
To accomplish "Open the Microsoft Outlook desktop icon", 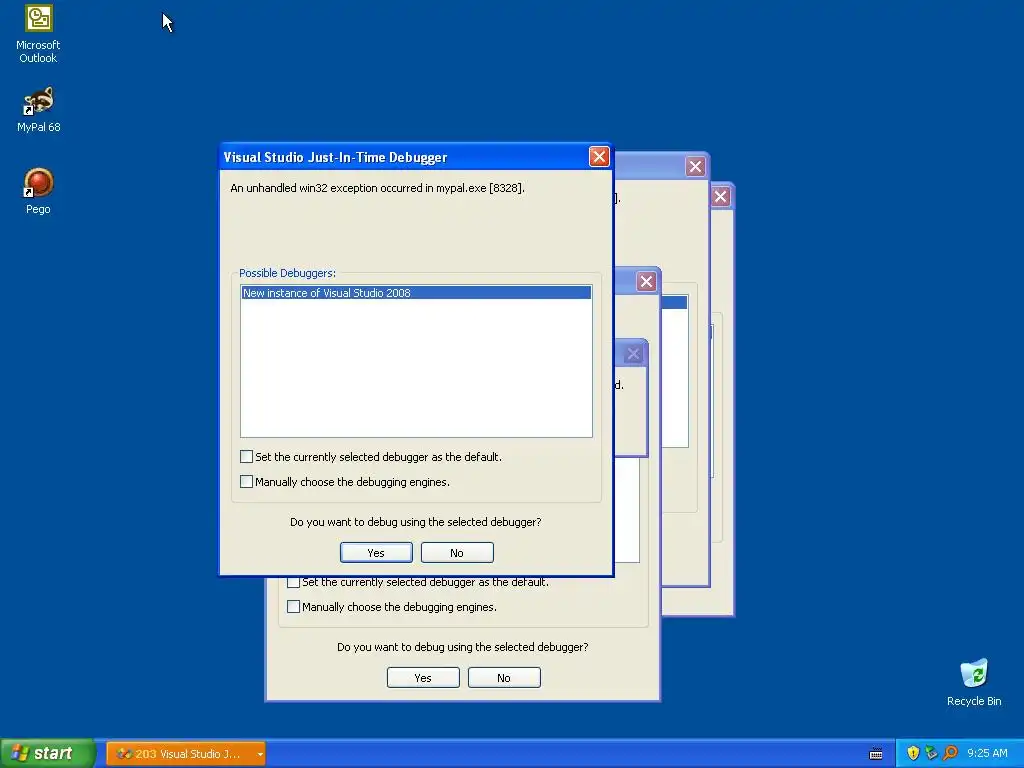I will pyautogui.click(x=38, y=34).
